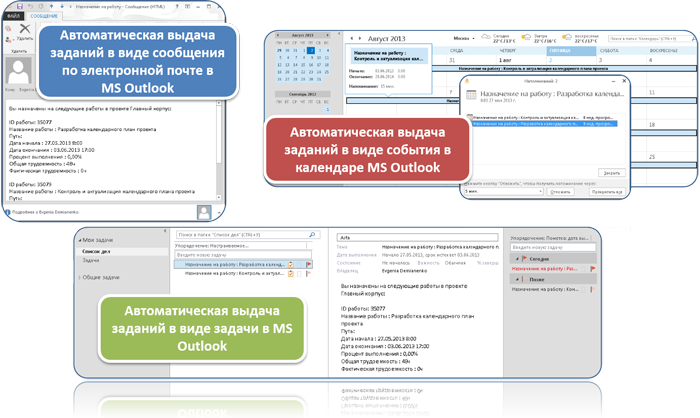The height and width of the screenshot is (418, 700).
Task: Open the ФАЙЛ tab in message window
Action: [x=14, y=16]
